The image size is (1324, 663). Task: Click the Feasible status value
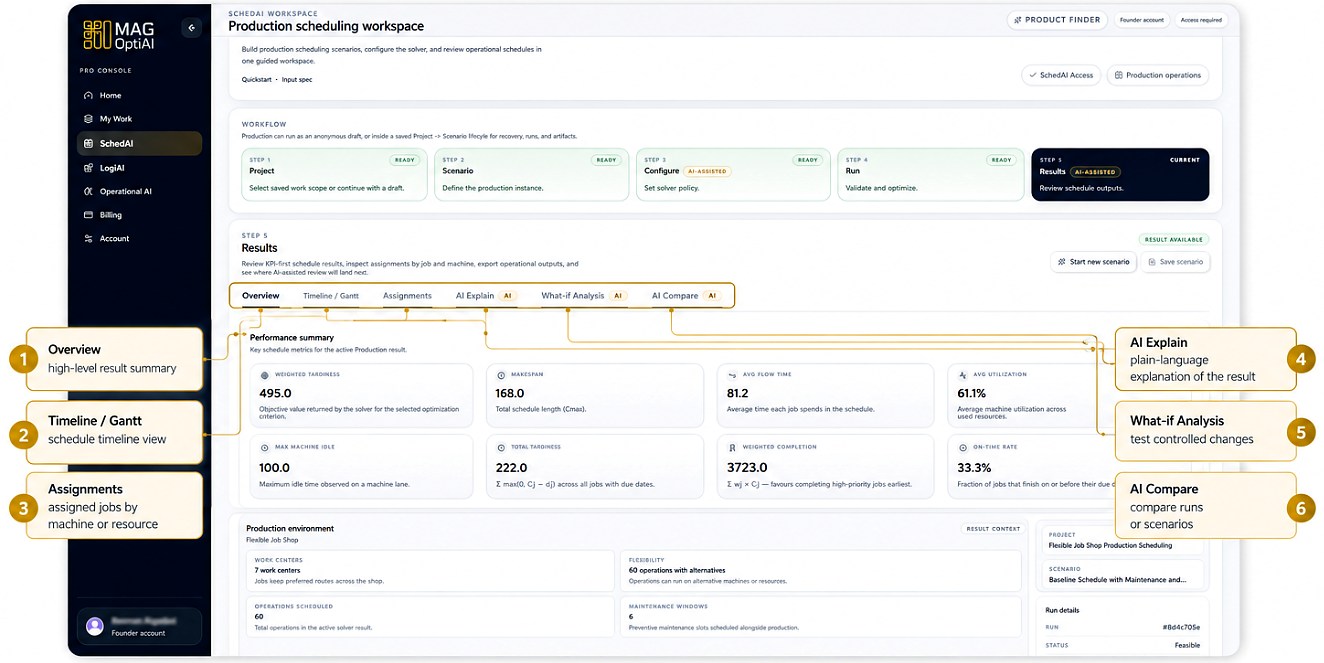tap(1187, 645)
